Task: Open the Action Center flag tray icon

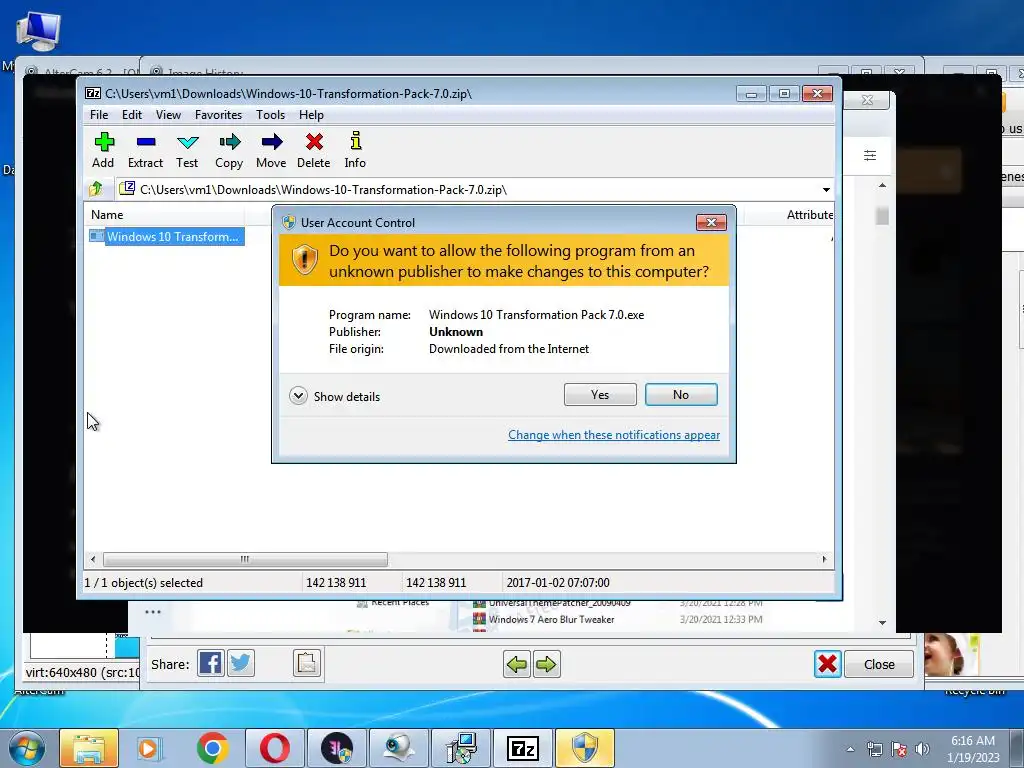Action: click(899, 749)
